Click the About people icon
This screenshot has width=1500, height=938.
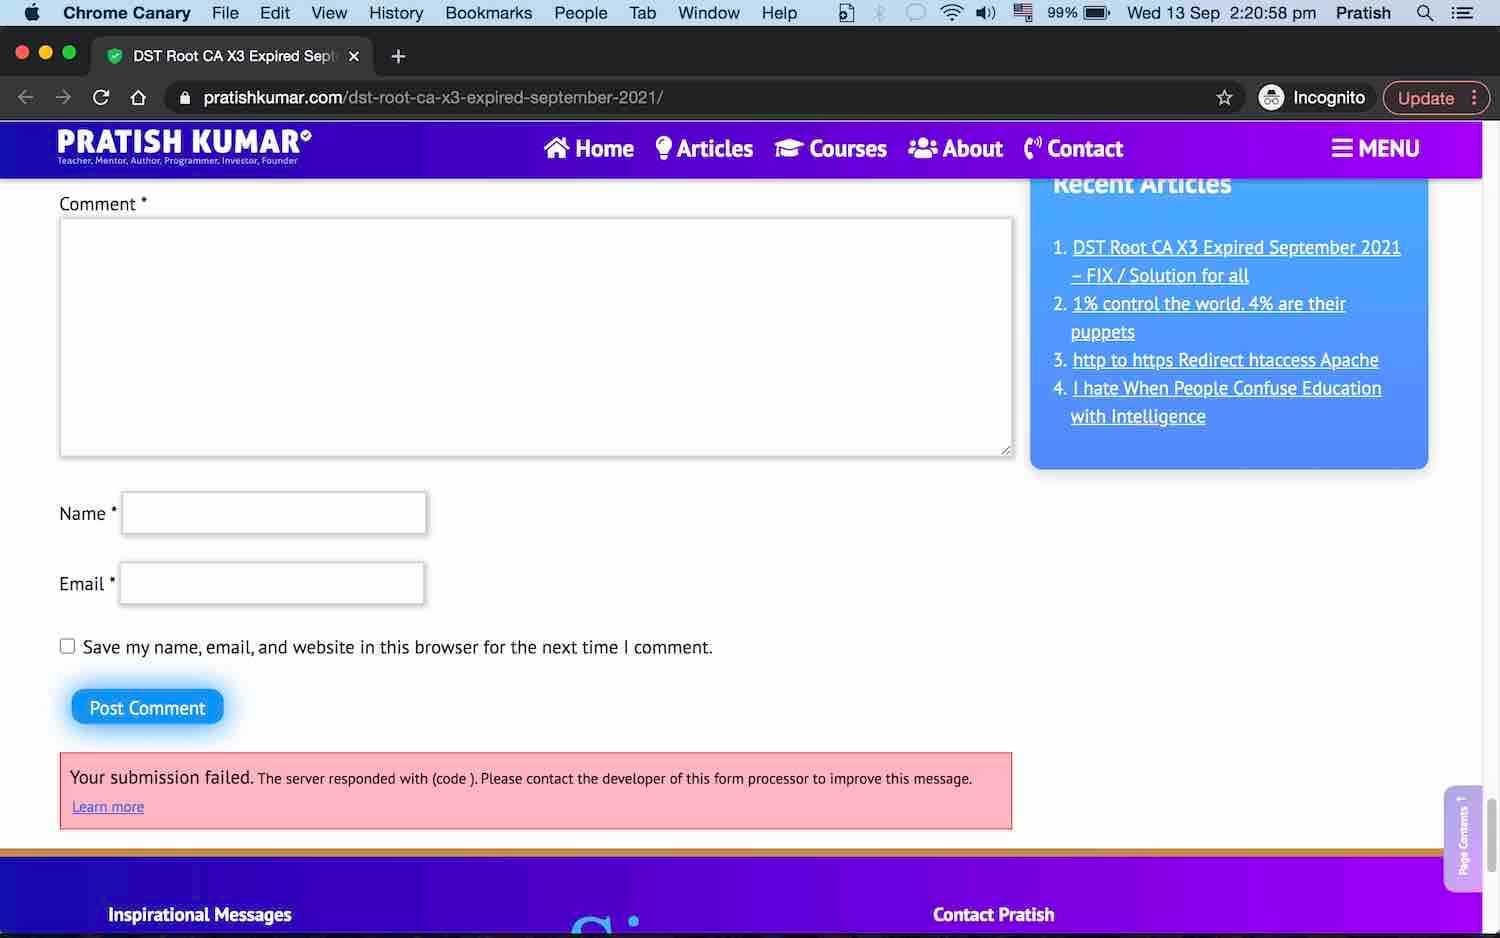(x=920, y=148)
